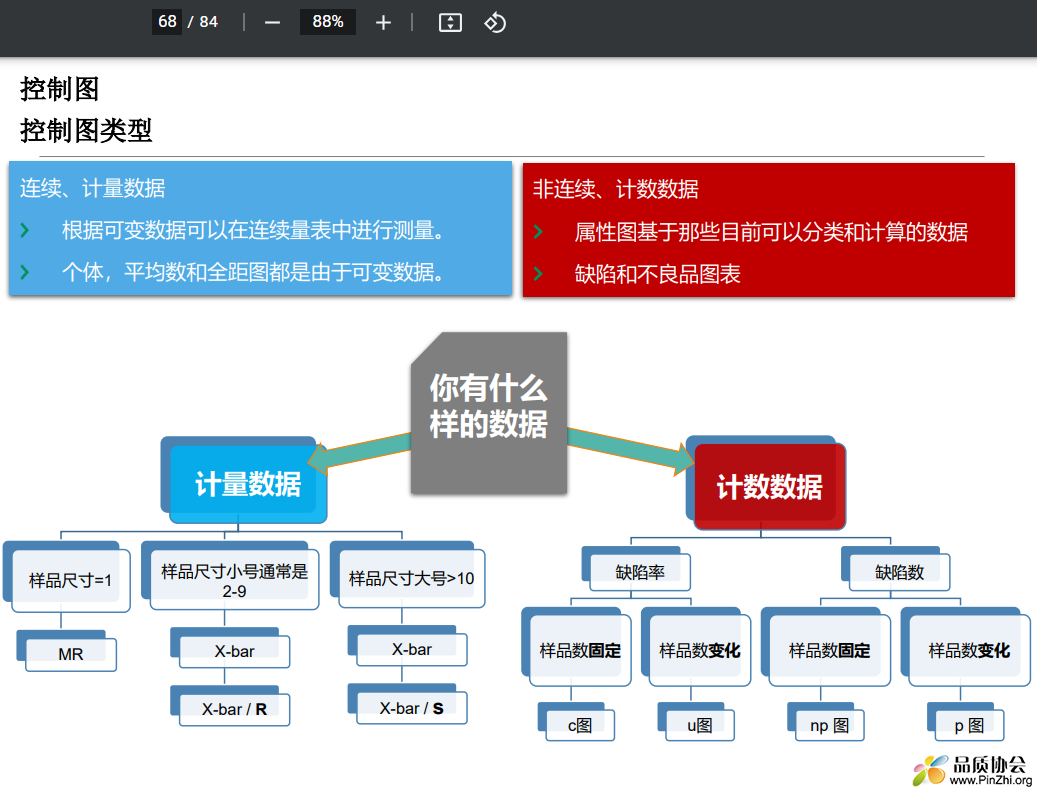Click the 缺陷和不良品图表 bullet line

(657, 274)
